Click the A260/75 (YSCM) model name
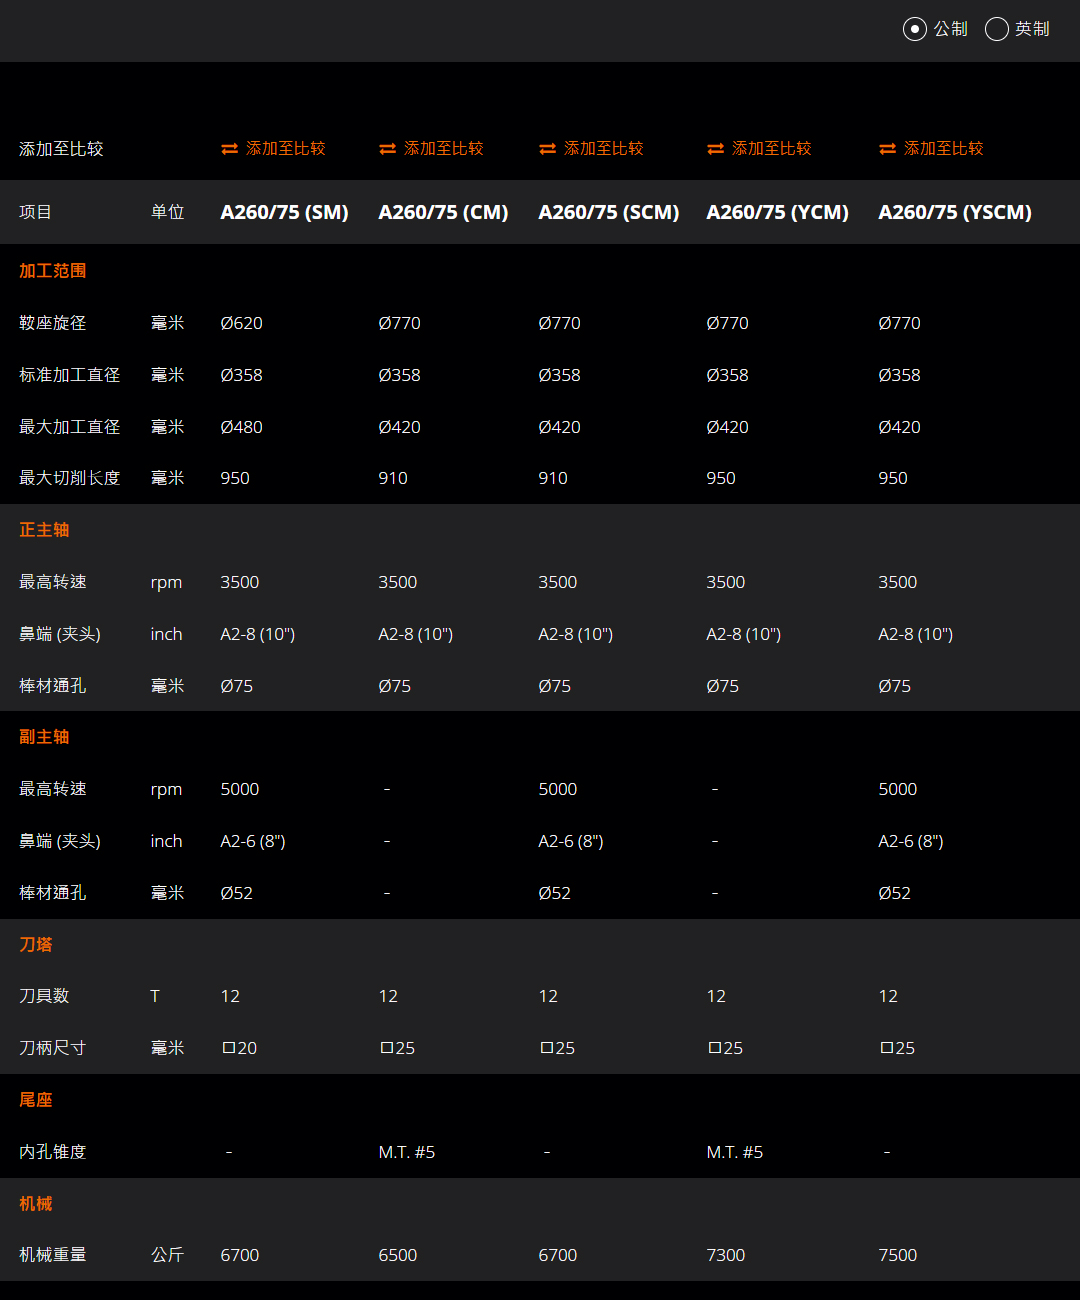 (x=954, y=212)
